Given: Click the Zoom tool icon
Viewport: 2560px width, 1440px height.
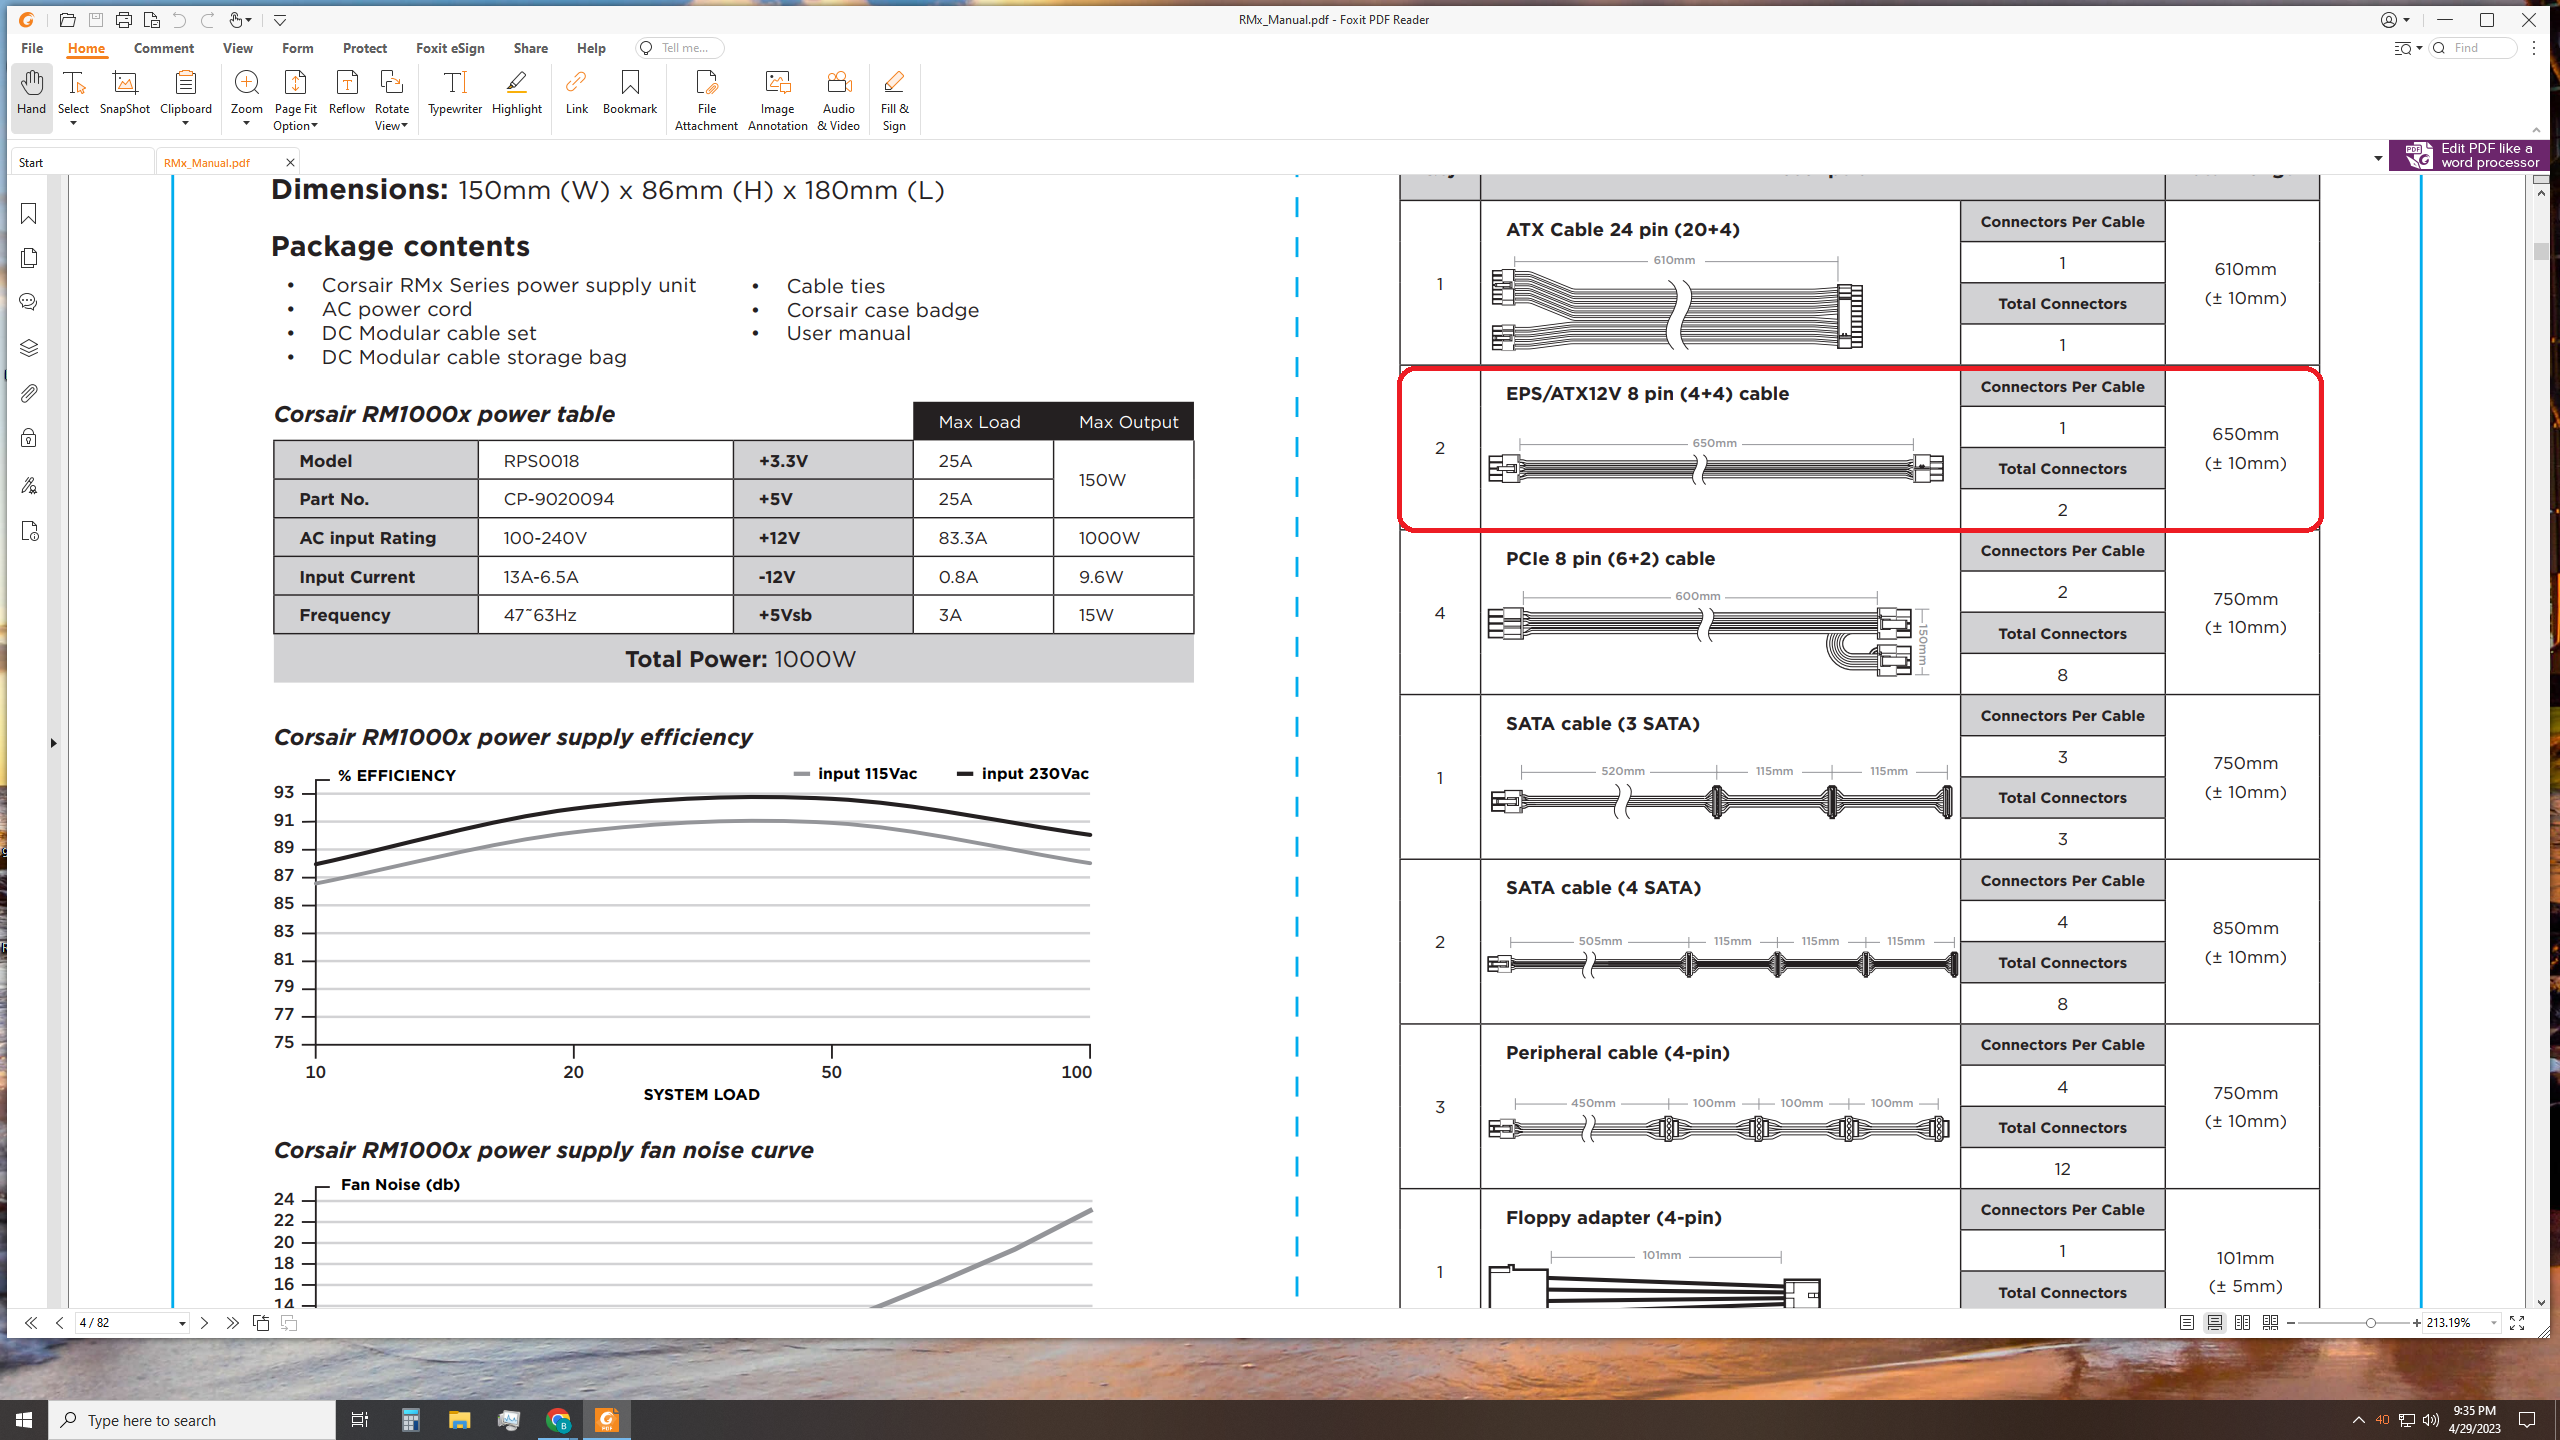Looking at the screenshot, I should click(x=246, y=83).
